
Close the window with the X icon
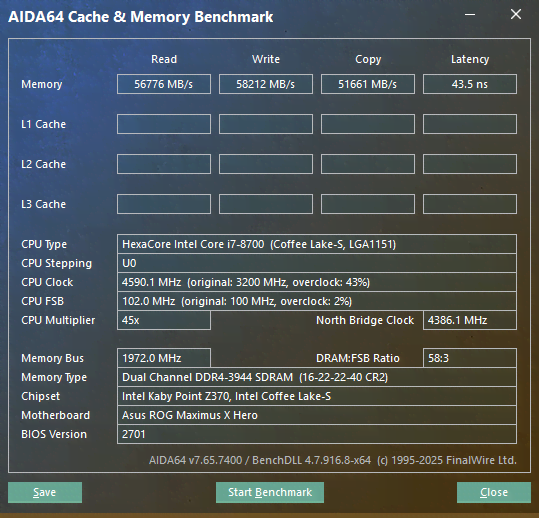click(x=516, y=14)
